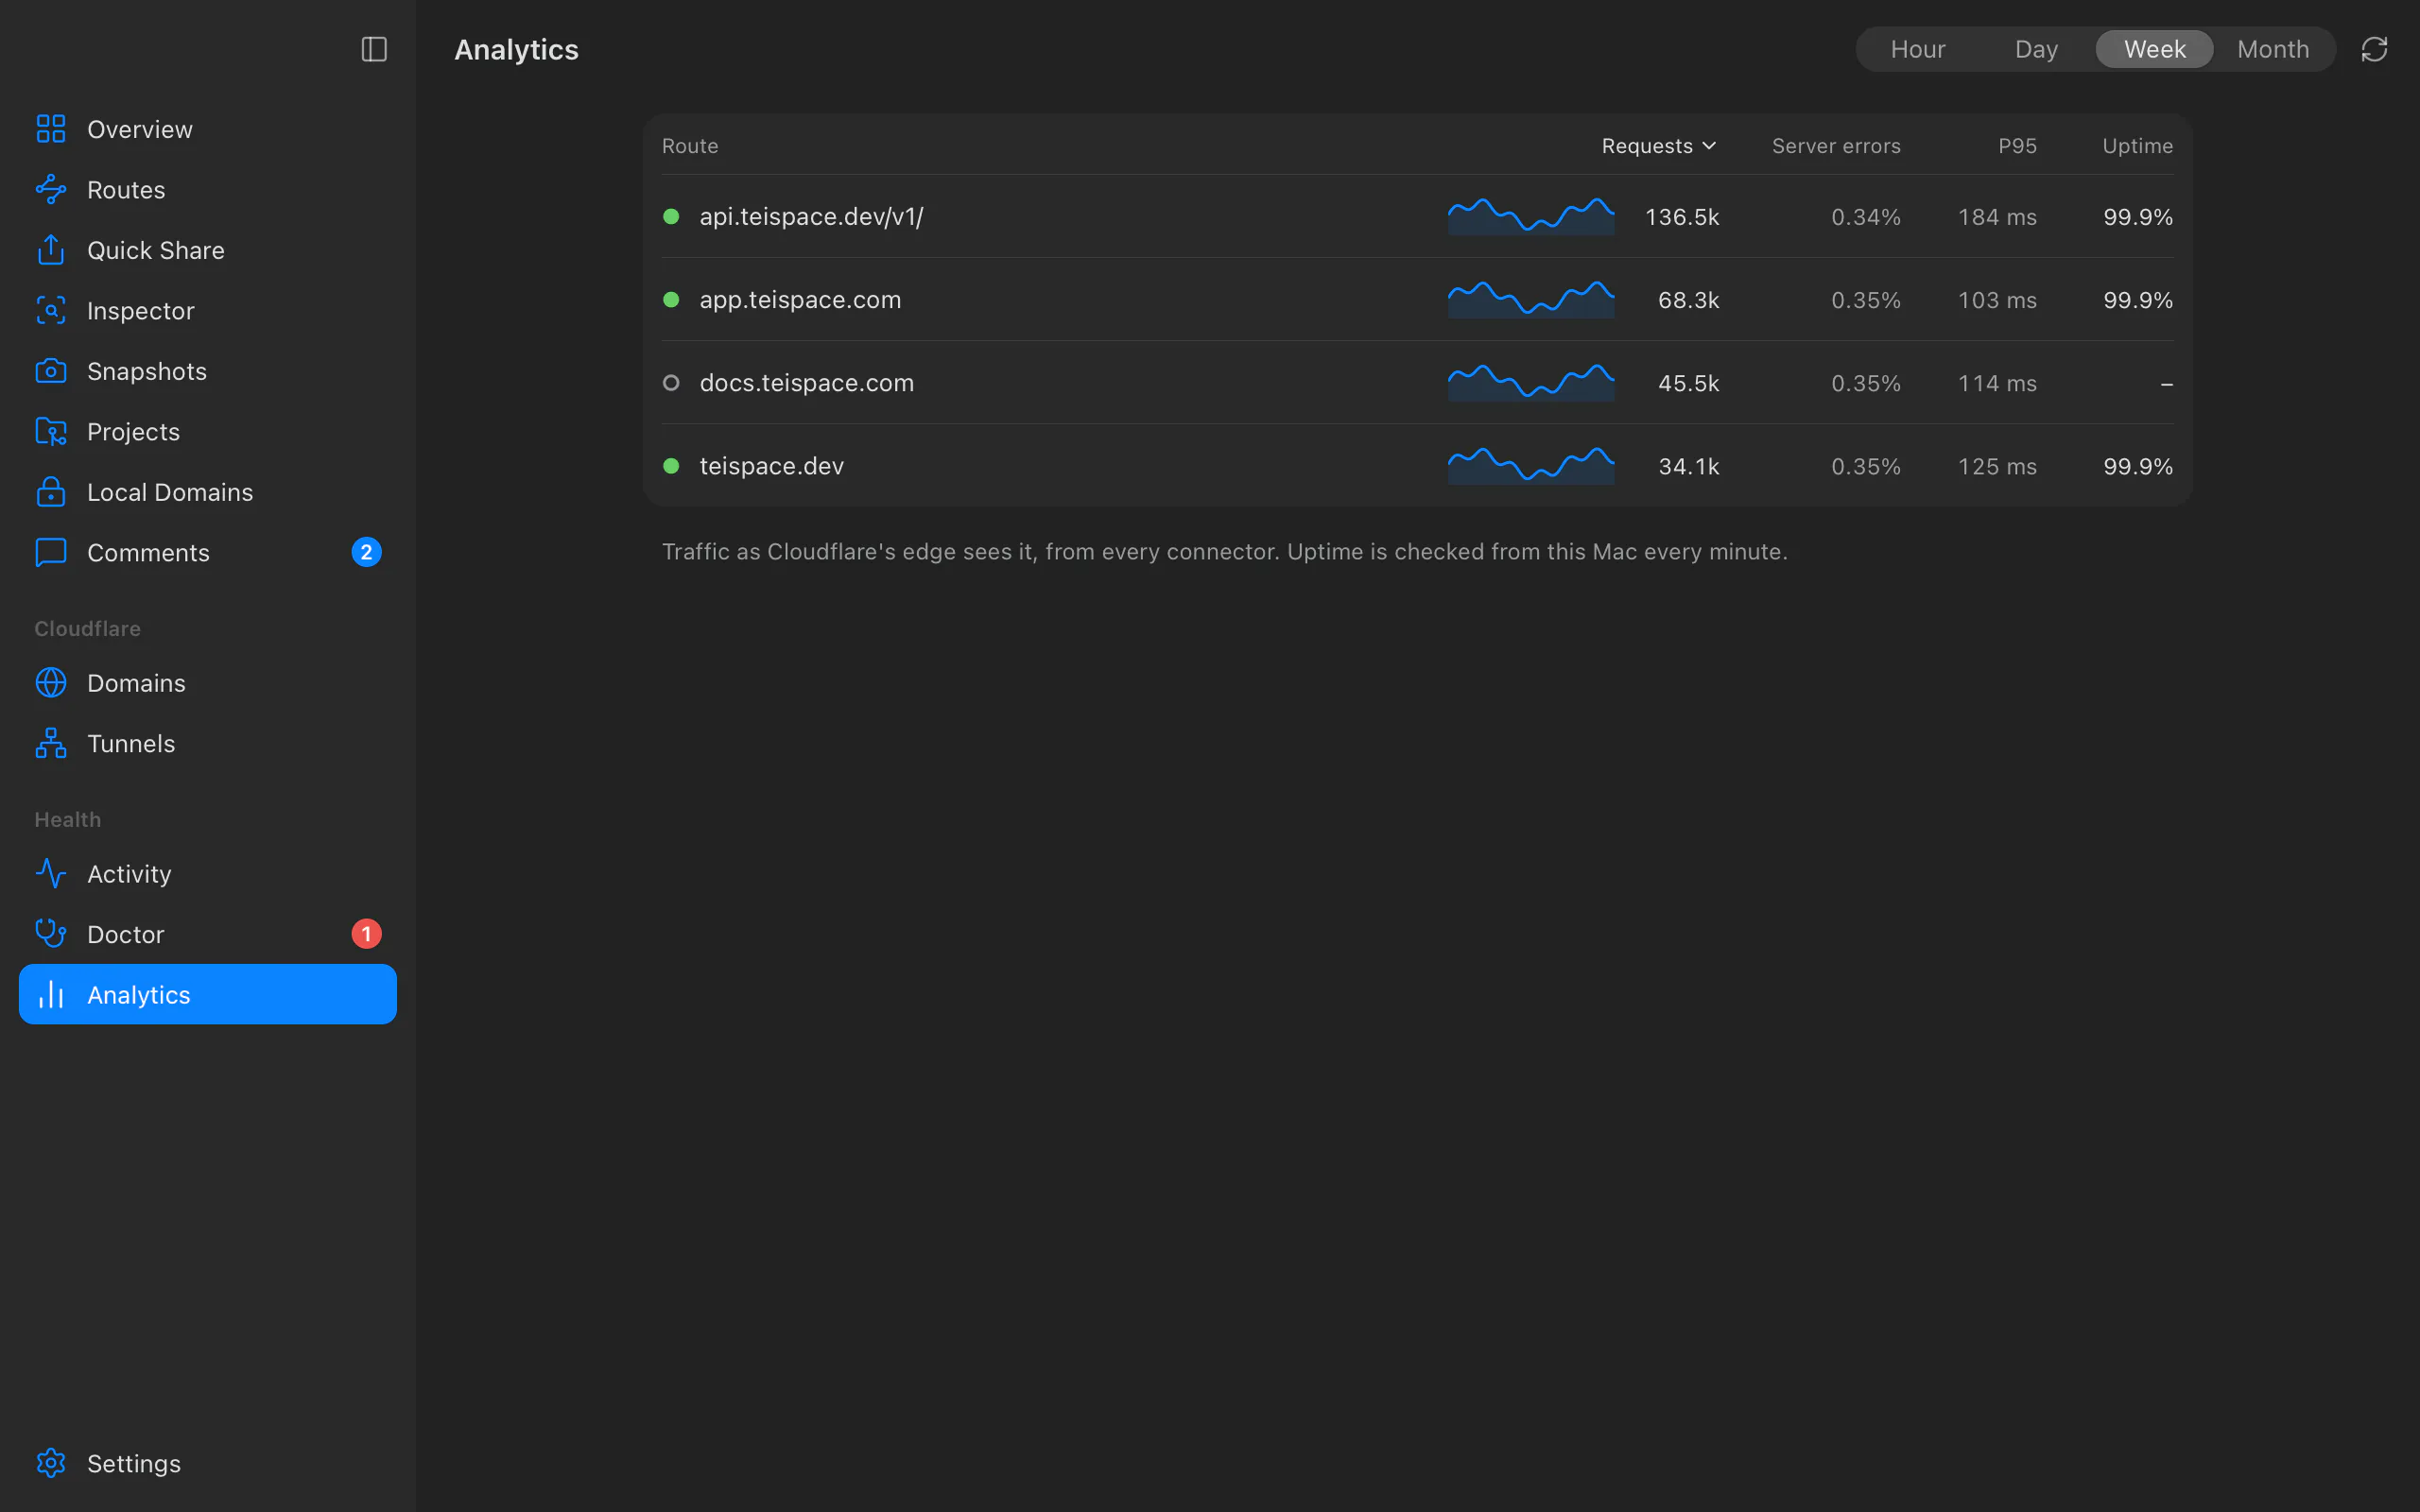Screen dimensions: 2420x1512
Task: Select the Week time range
Action: (2154, 49)
